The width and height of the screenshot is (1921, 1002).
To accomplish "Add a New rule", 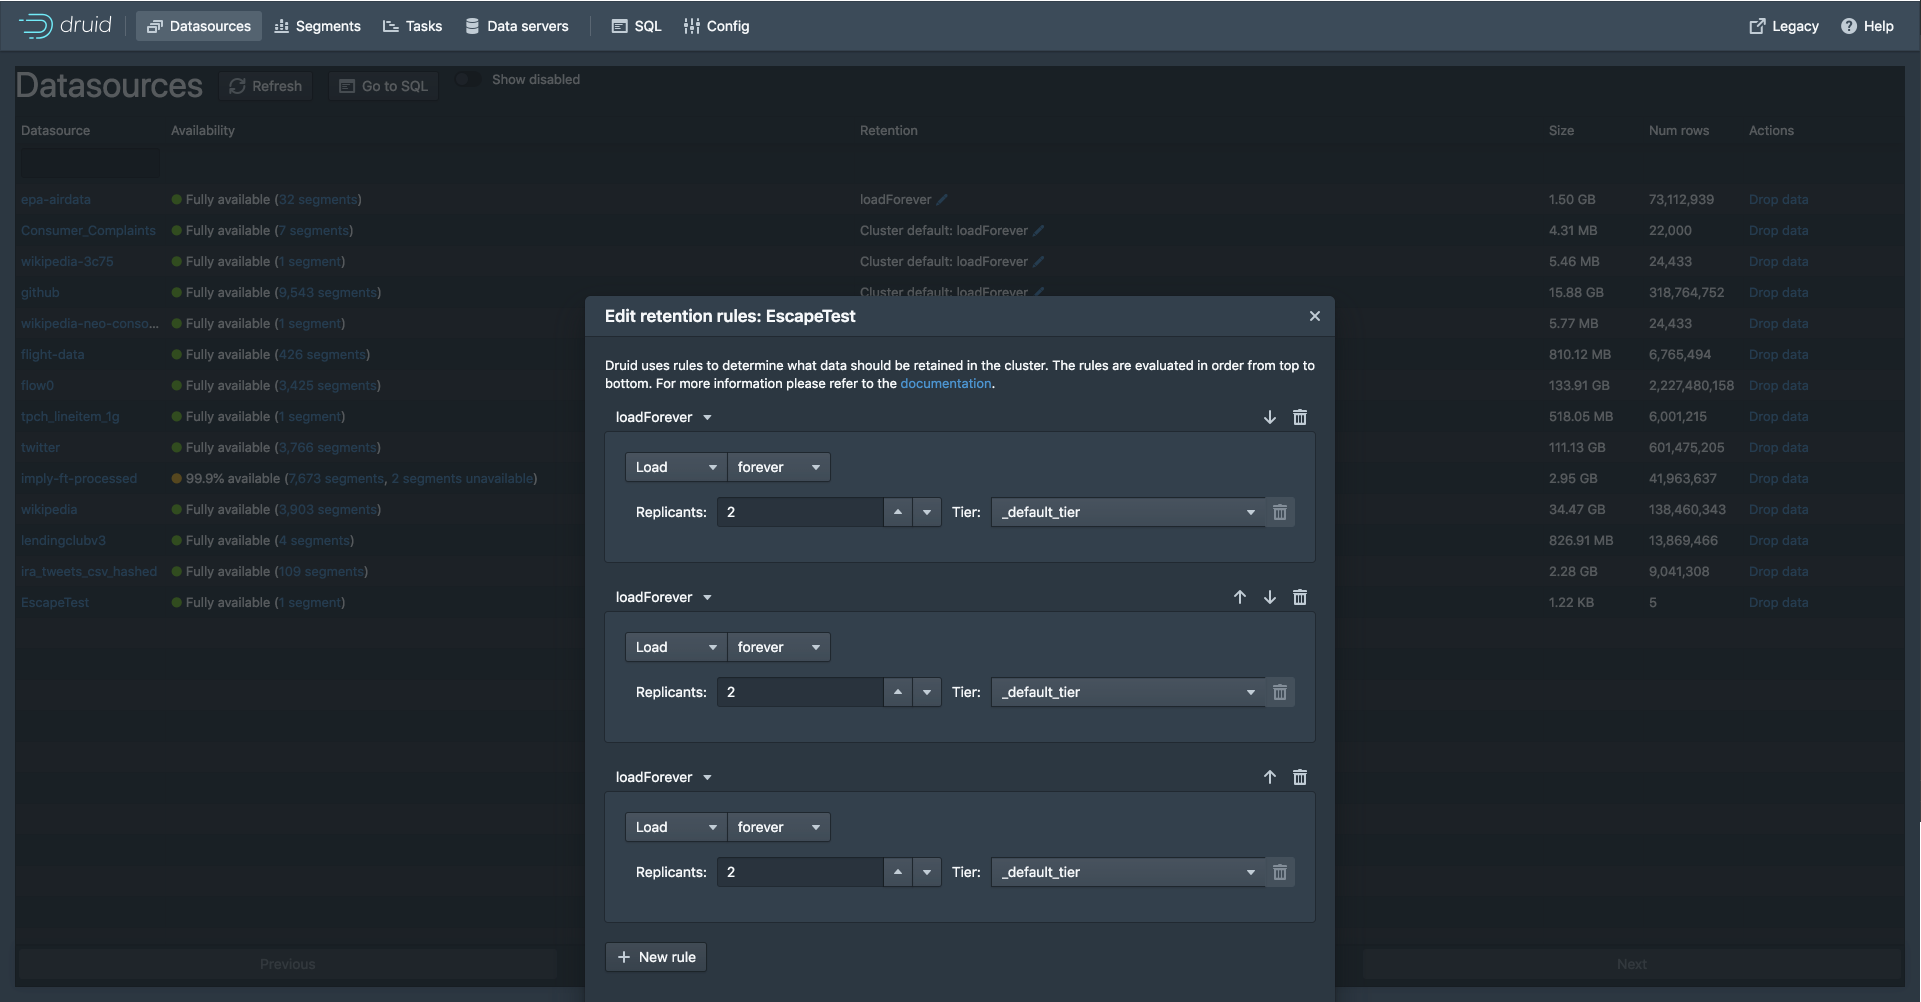I will [656, 957].
